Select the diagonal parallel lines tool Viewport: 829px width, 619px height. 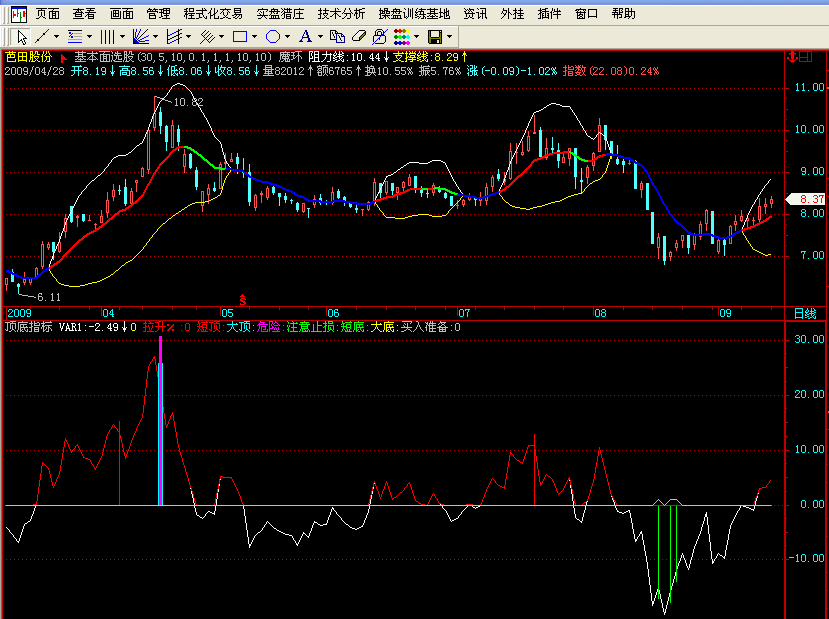tap(207, 37)
